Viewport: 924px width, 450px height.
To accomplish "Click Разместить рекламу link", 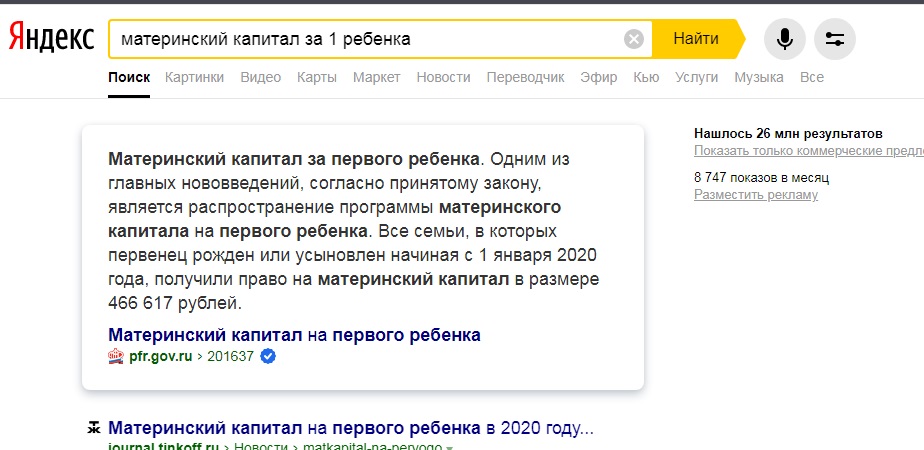I will (756, 195).
